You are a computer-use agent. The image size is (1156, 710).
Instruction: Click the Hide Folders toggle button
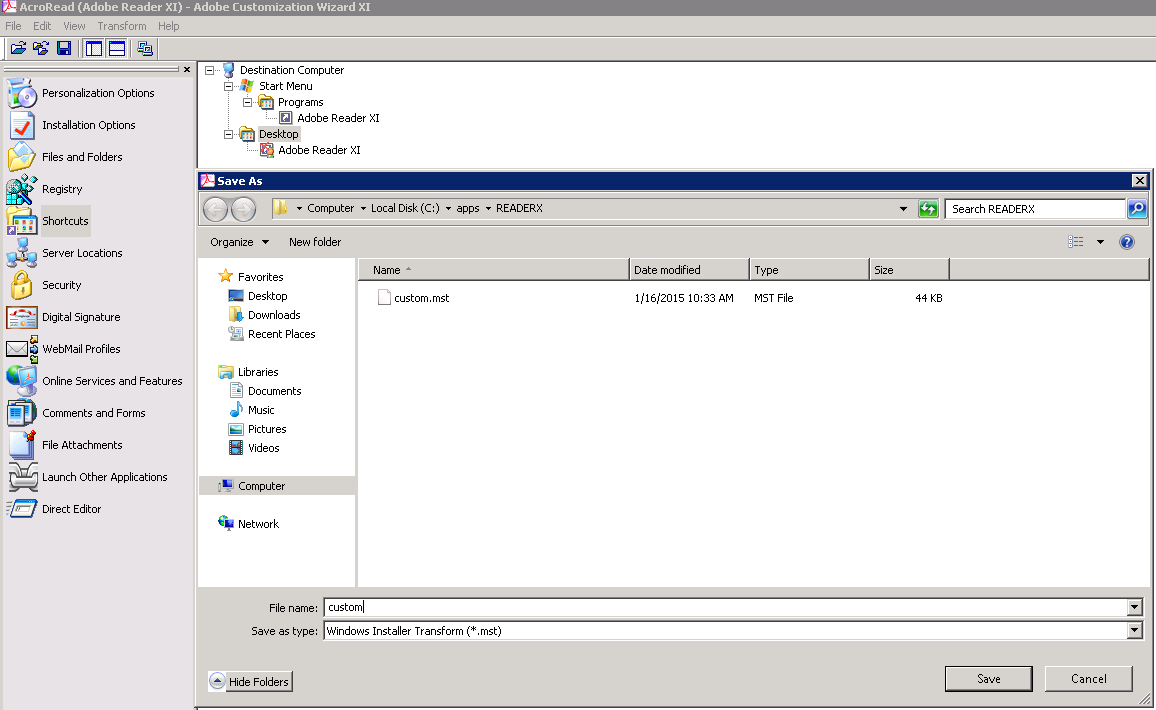250,682
